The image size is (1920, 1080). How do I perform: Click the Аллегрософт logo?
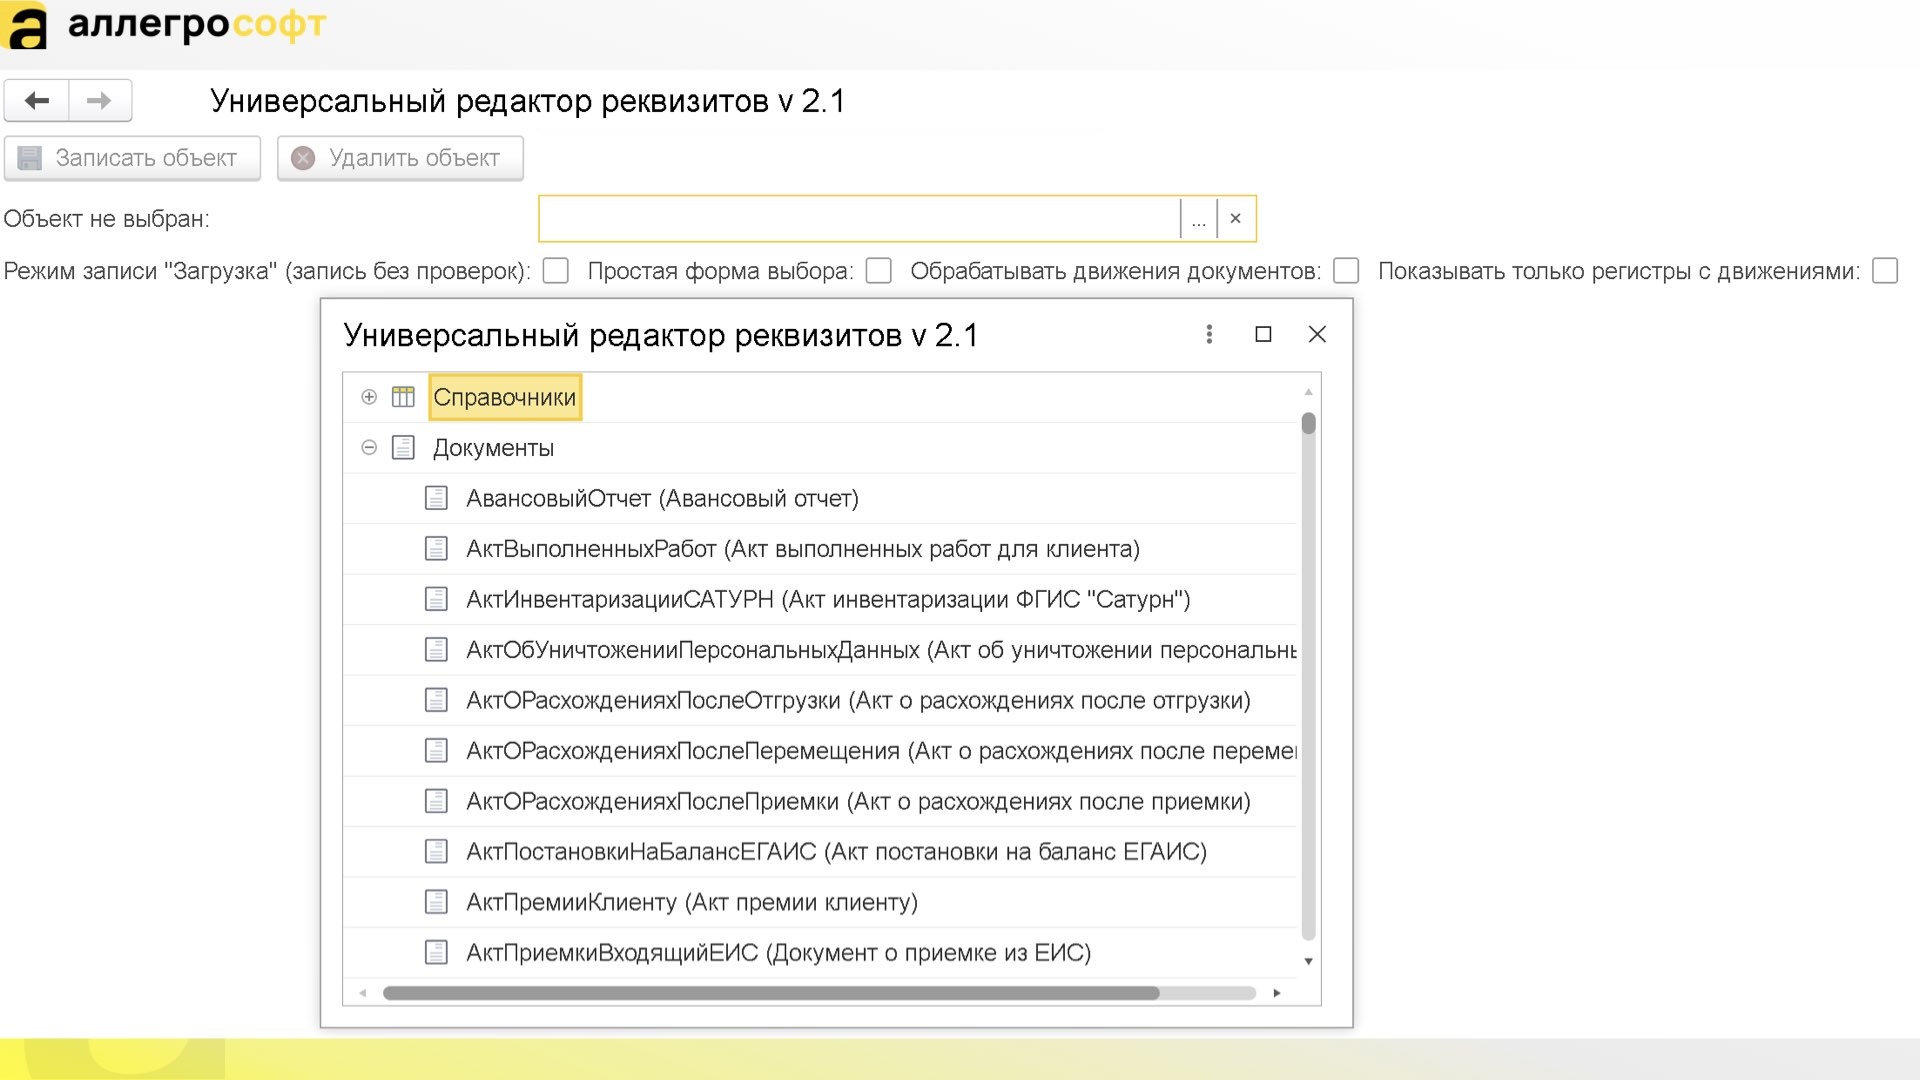[x=164, y=25]
